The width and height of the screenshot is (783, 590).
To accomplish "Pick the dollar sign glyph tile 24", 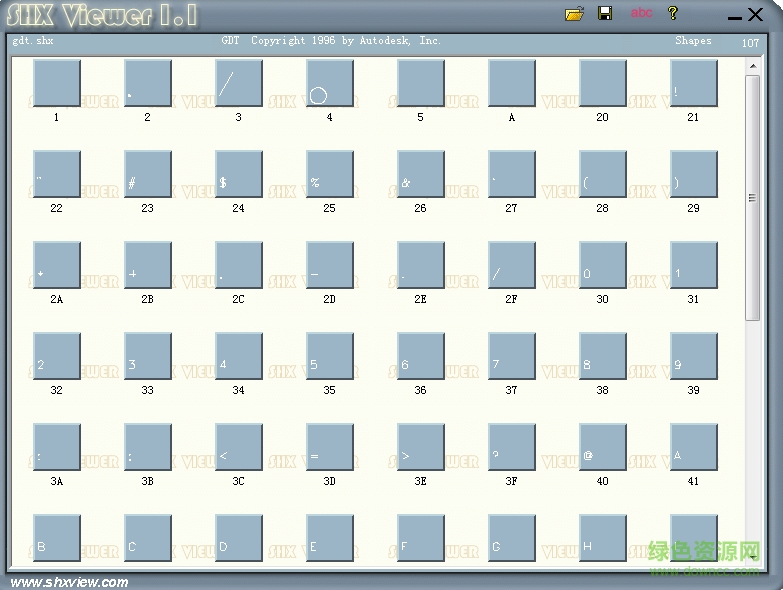I will [x=238, y=174].
